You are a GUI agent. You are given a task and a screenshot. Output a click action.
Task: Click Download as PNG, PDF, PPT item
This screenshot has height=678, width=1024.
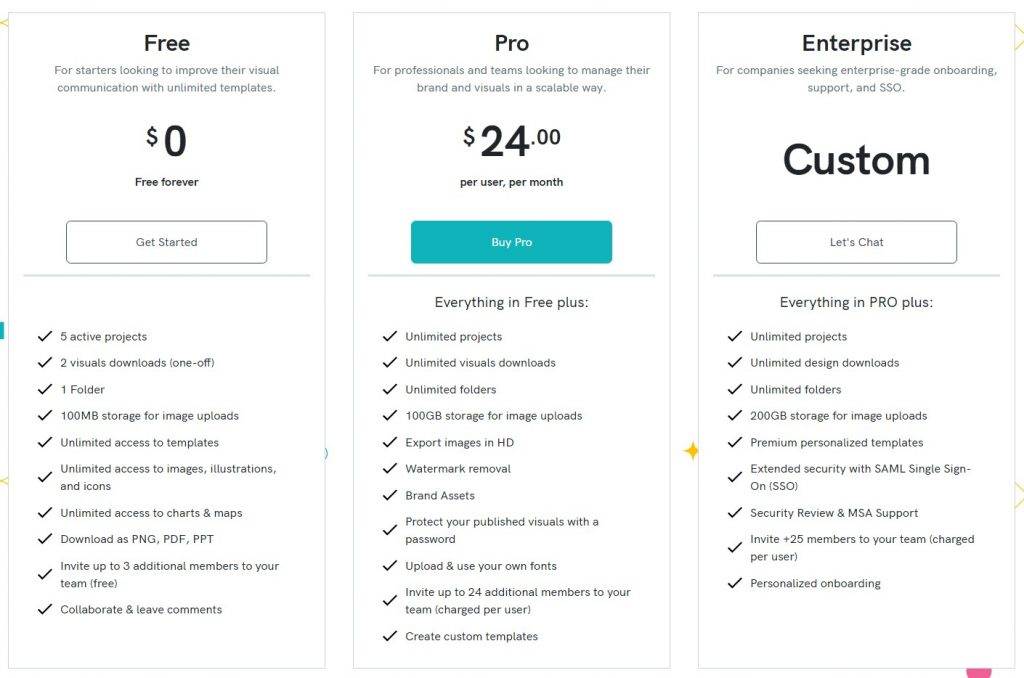coord(137,539)
